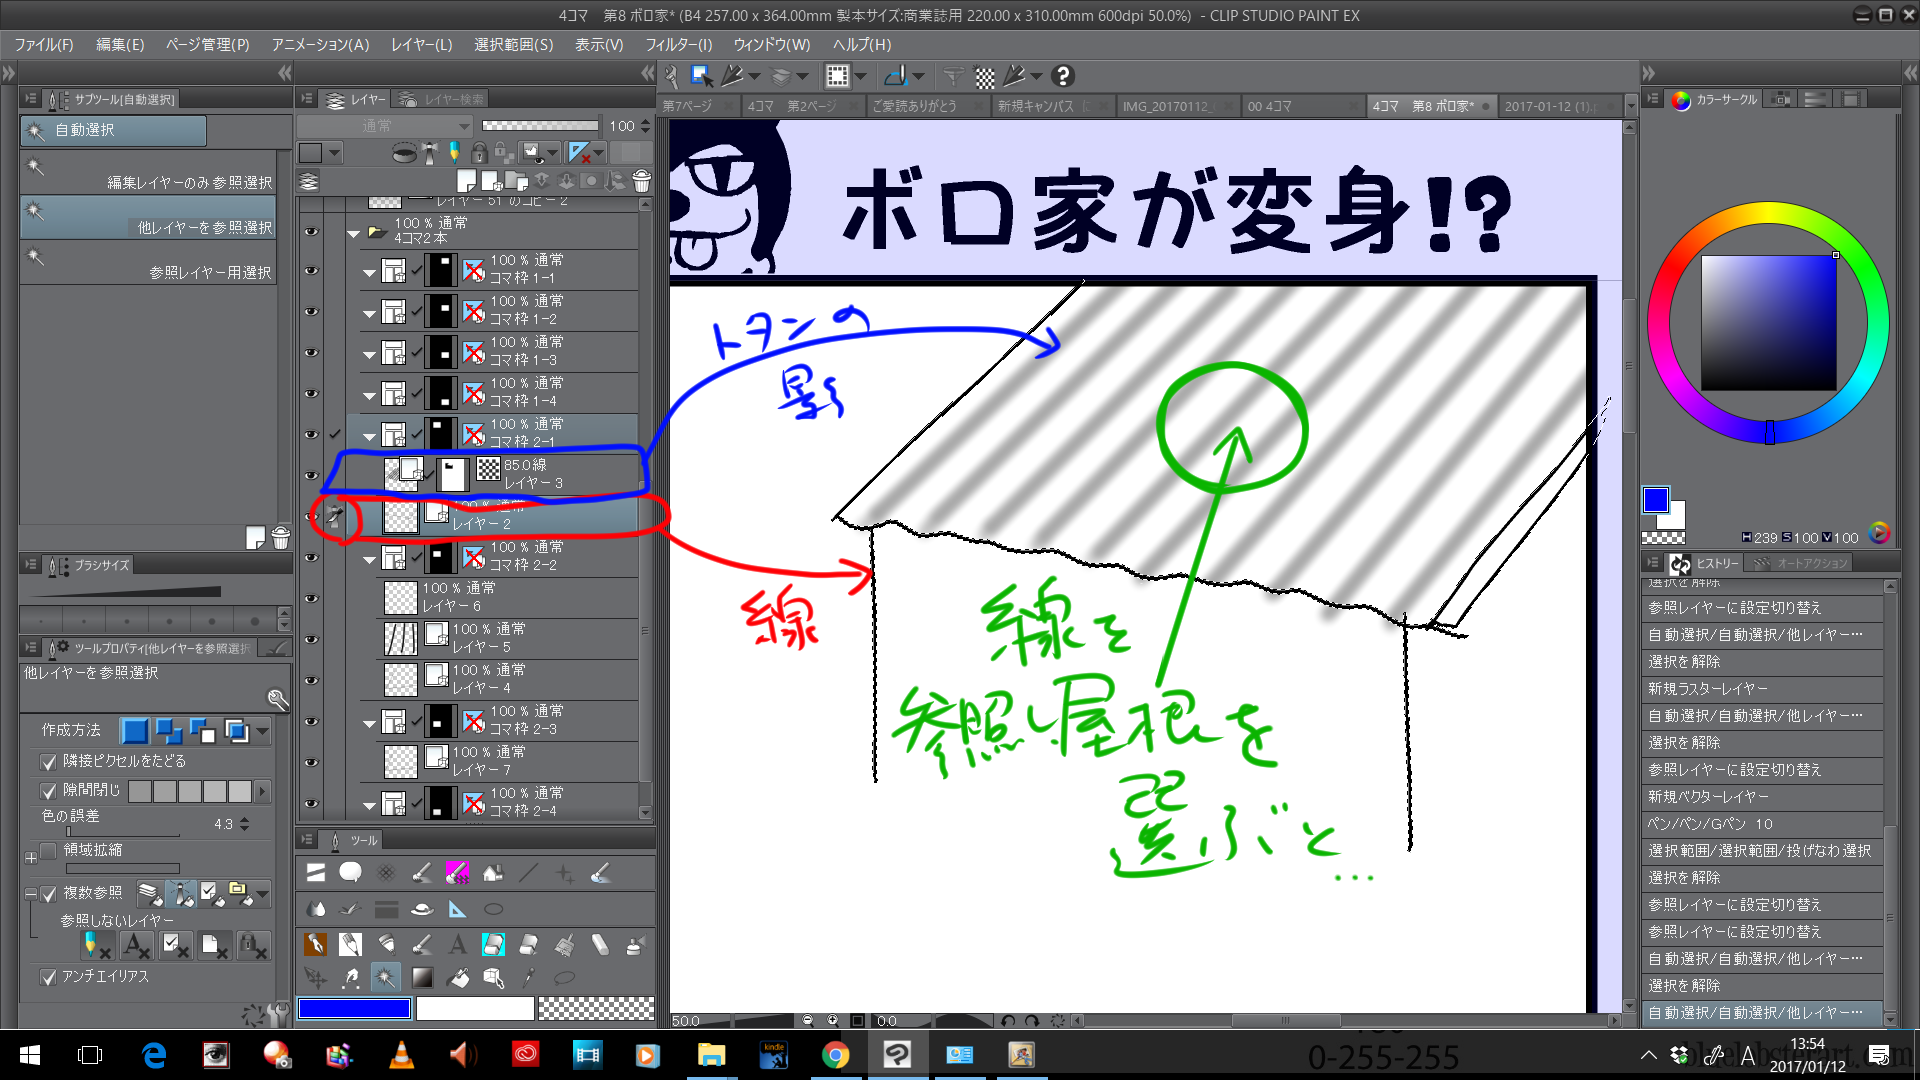This screenshot has width=1920, height=1080.
Task: Select the text tool letter A icon
Action: click(x=457, y=944)
